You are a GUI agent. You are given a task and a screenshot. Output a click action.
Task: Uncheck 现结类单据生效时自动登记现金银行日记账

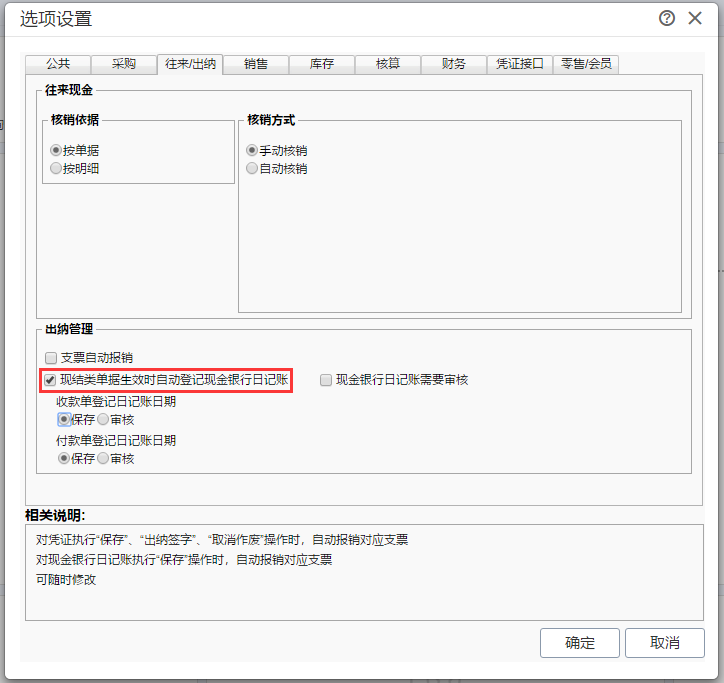click(50, 380)
